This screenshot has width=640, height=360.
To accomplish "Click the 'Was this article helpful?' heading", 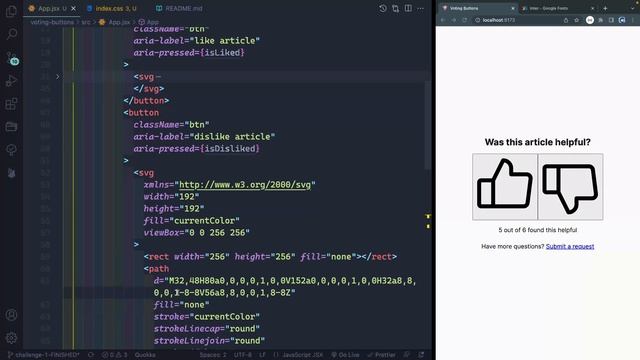I will click(538, 142).
